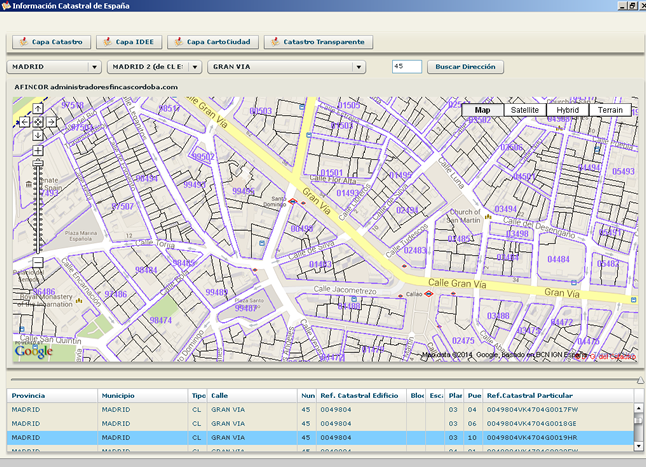646x467 pixels.
Task: Switch to Terrain view tab
Action: 610,110
